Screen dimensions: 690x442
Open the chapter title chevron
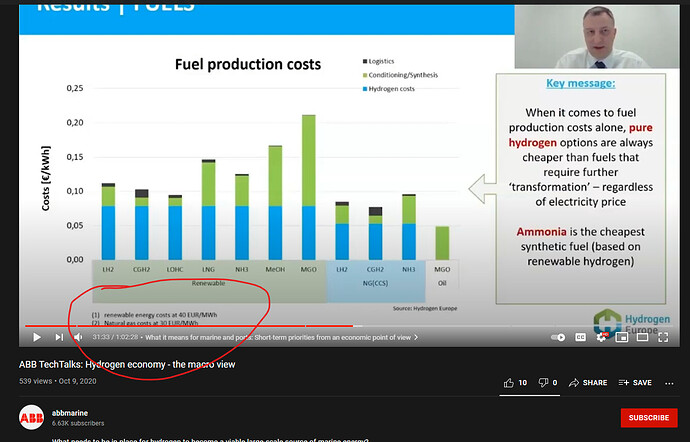(x=416, y=338)
